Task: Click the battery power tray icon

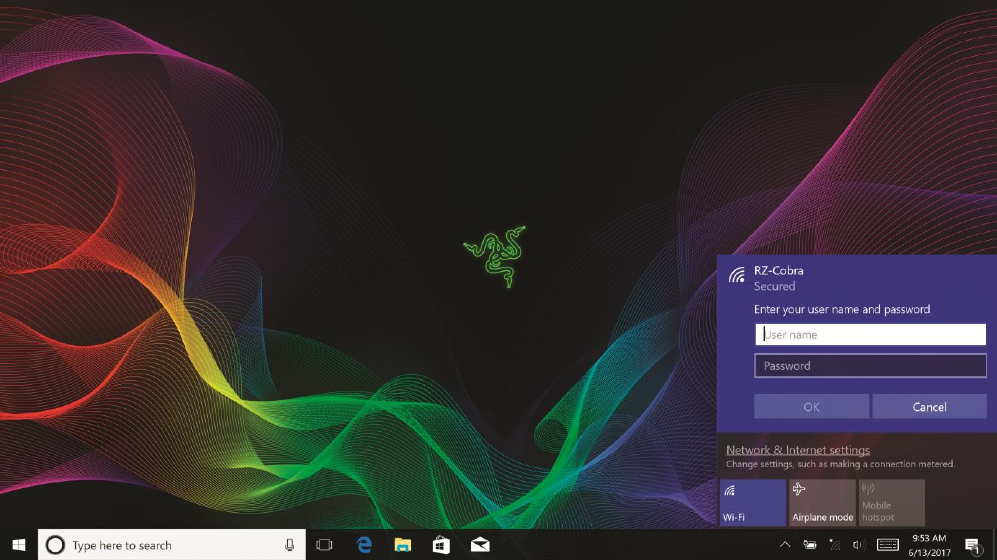Action: [x=809, y=545]
